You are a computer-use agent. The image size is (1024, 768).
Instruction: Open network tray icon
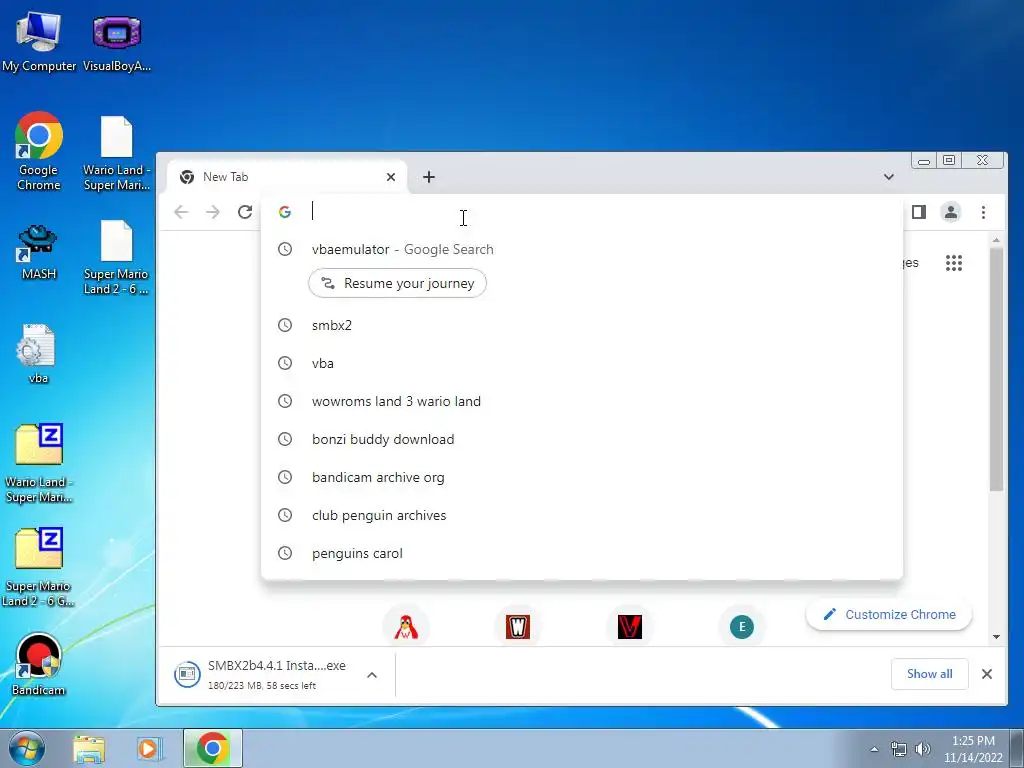tap(899, 749)
